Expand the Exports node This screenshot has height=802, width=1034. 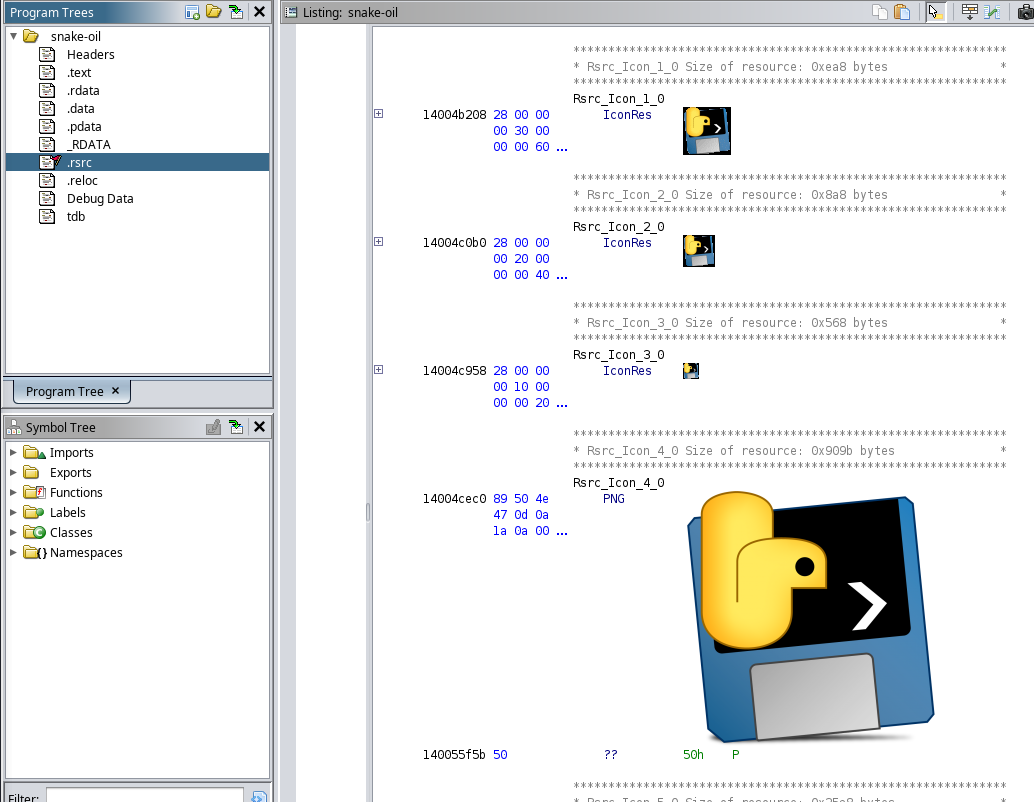pos(13,472)
